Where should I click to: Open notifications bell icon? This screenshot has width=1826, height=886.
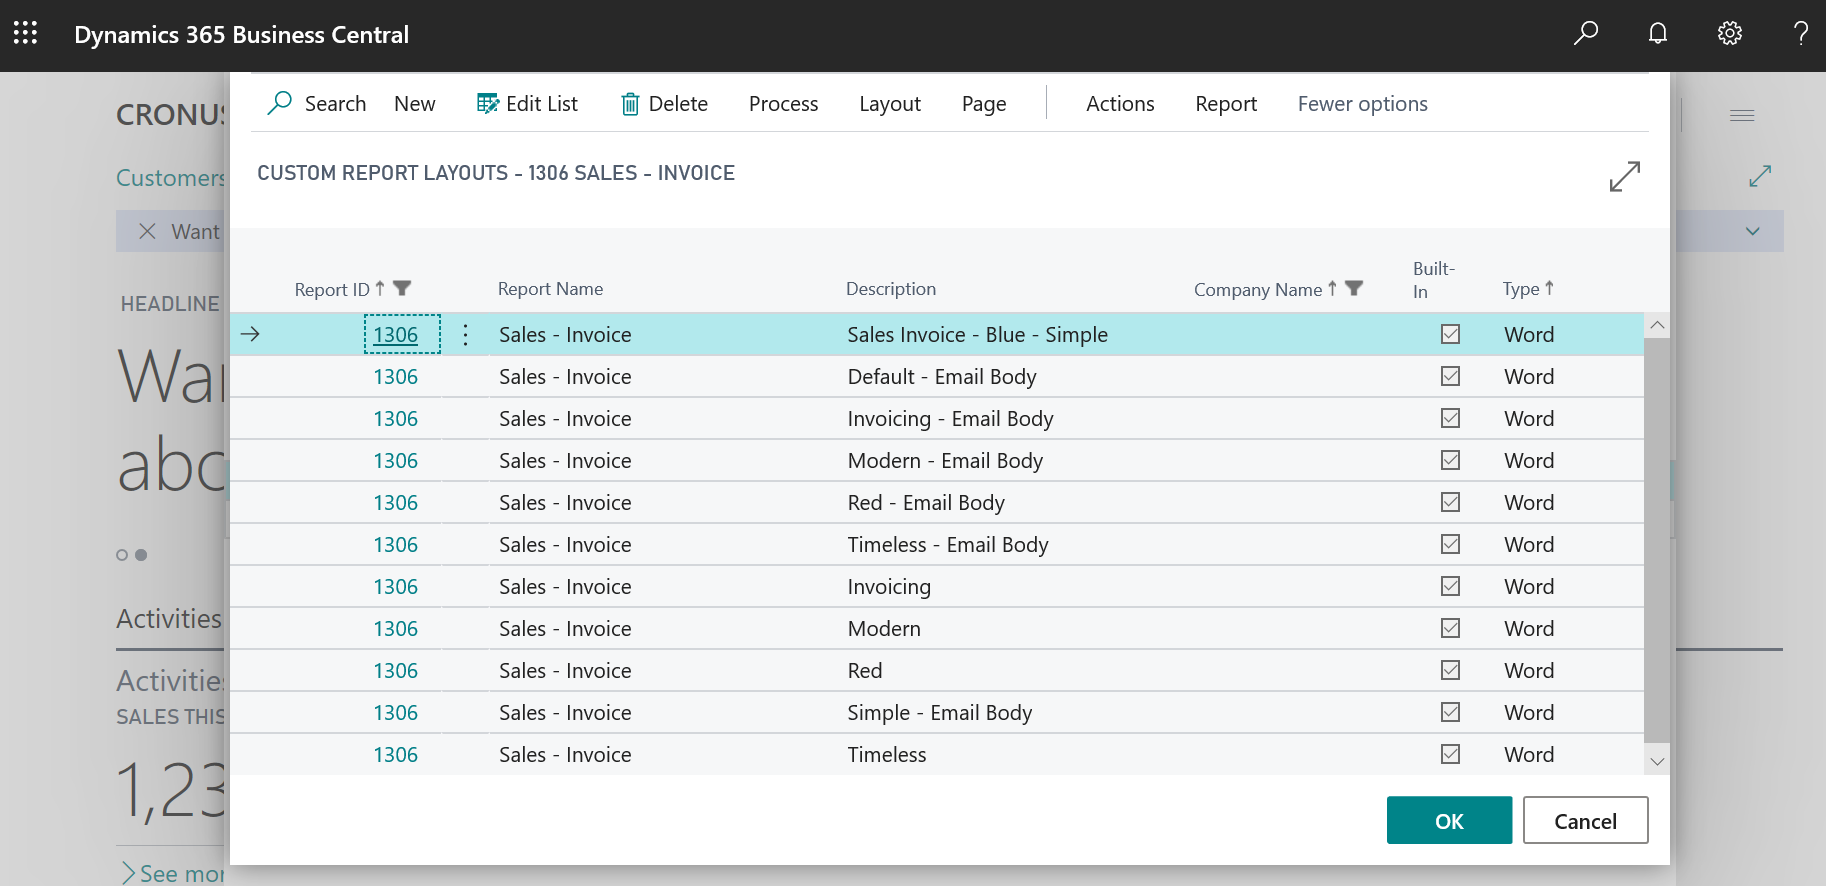tap(1657, 33)
